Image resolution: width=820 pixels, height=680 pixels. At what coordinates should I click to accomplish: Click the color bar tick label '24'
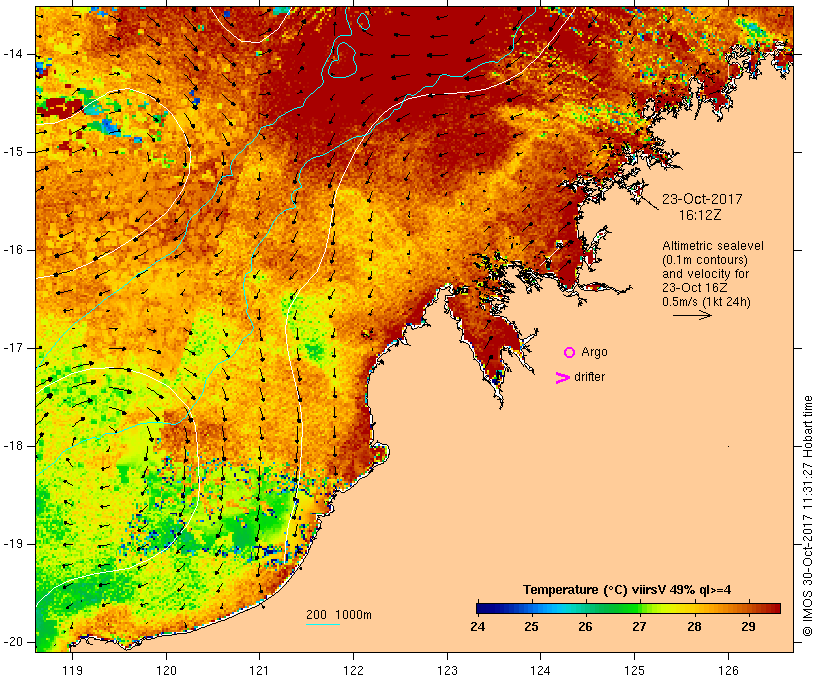[x=477, y=627]
